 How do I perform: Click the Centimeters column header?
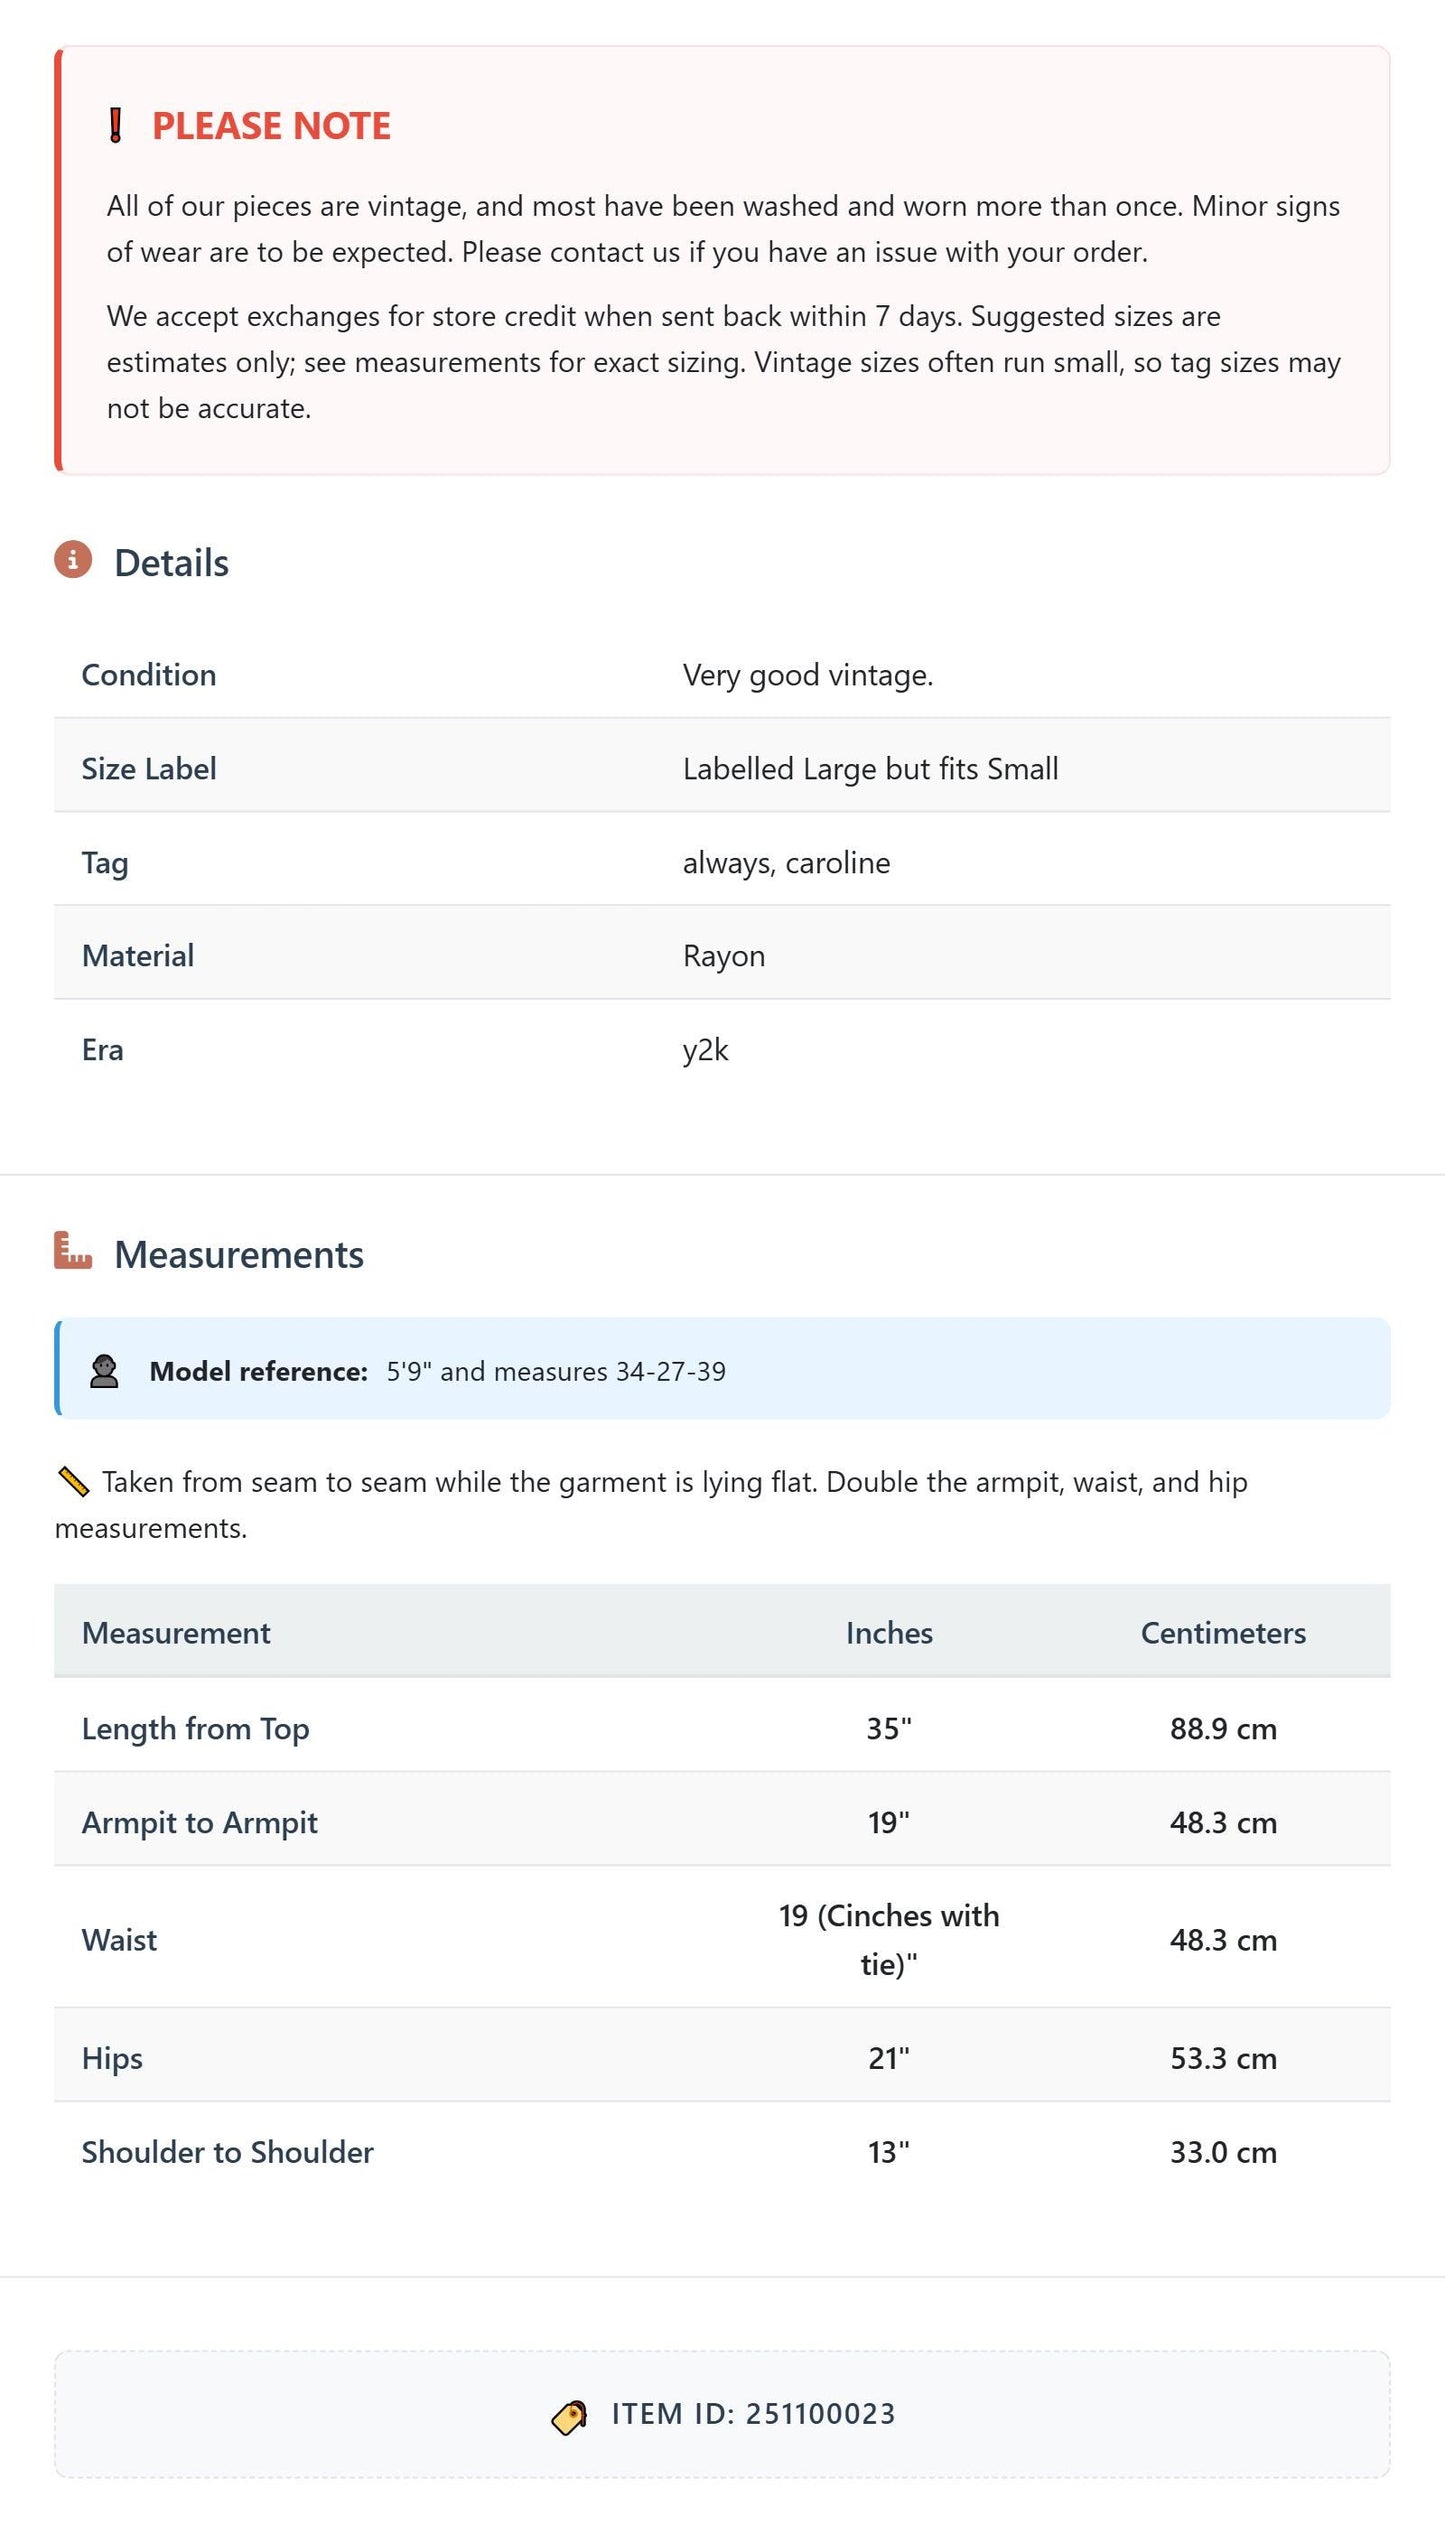1223,1633
